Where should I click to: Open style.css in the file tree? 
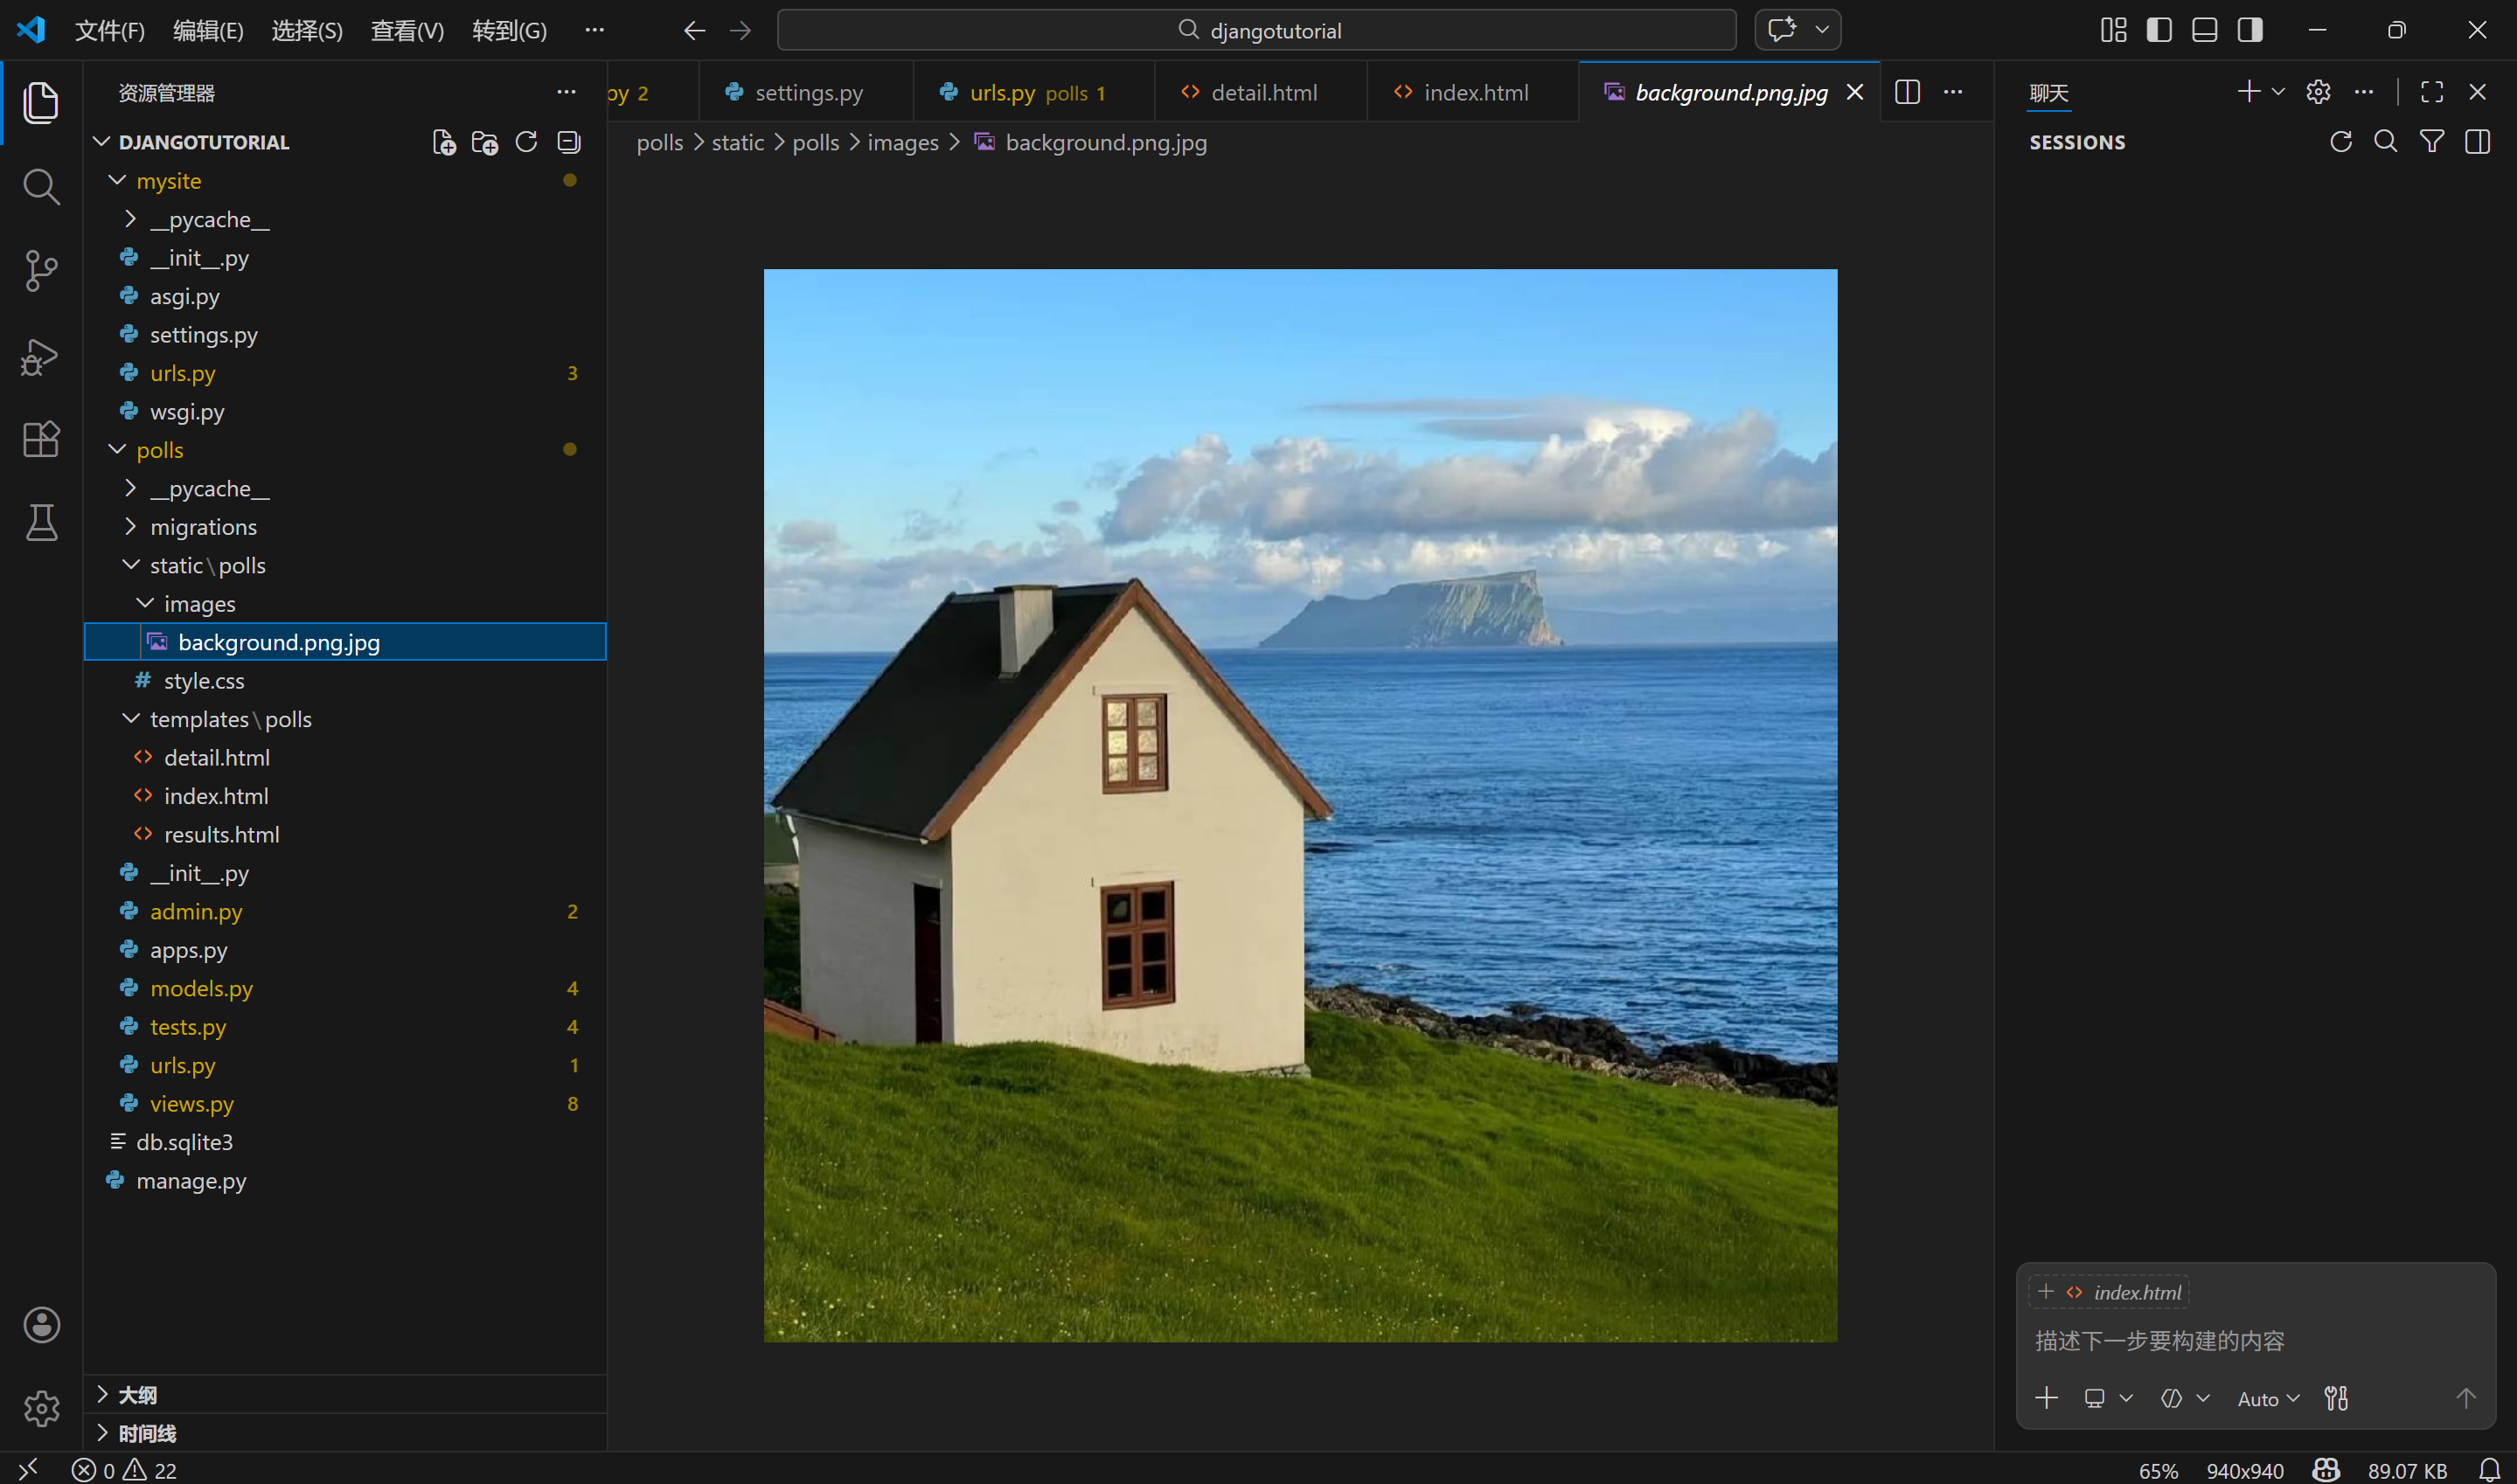(x=204, y=681)
